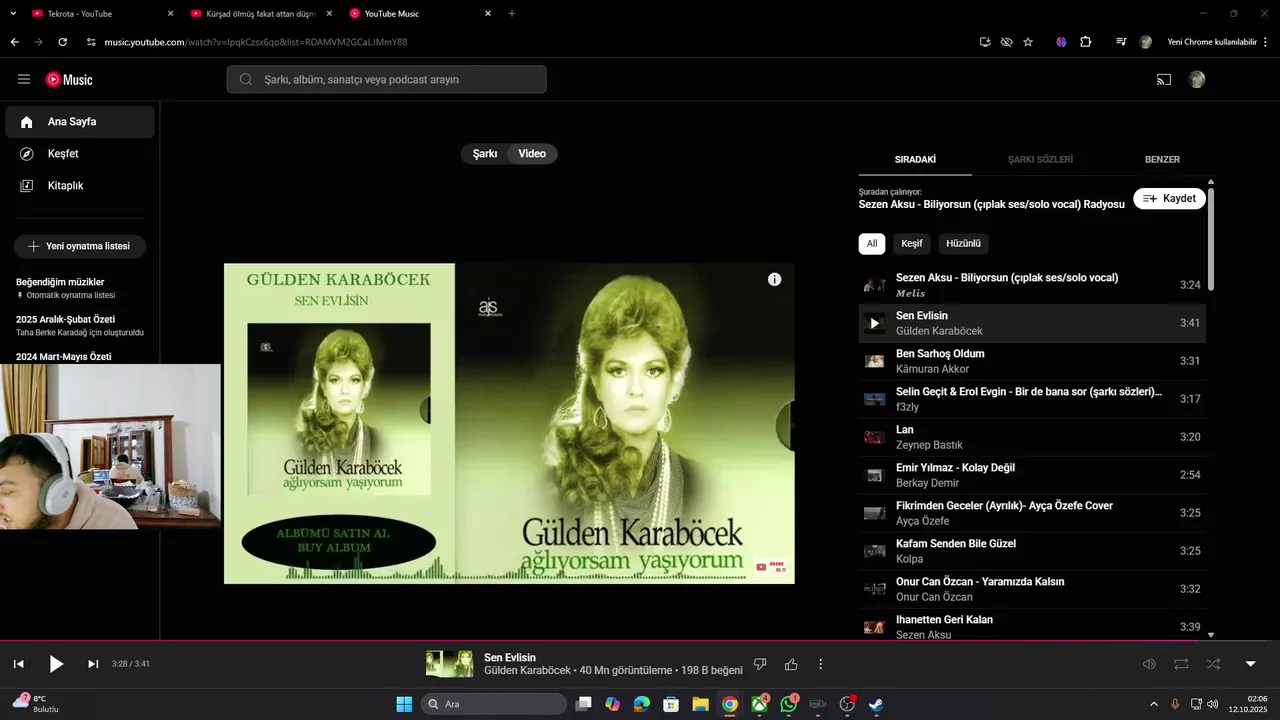Open a new browser tab
The image size is (1280, 720).
click(512, 14)
